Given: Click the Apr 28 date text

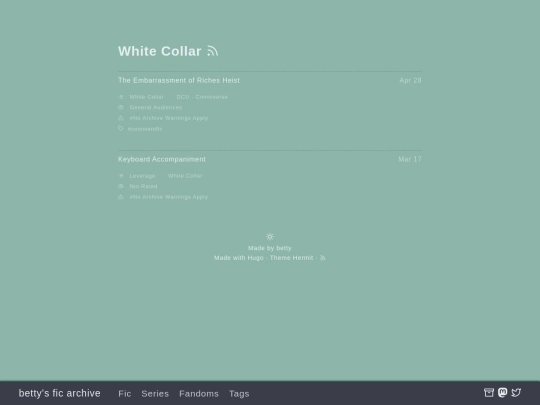Looking at the screenshot, I should click(411, 81).
